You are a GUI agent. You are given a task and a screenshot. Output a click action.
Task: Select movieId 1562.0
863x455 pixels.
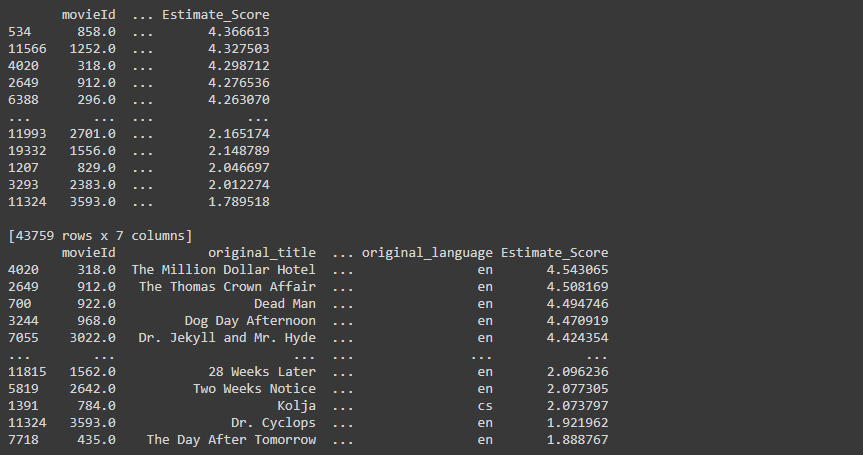(92, 372)
